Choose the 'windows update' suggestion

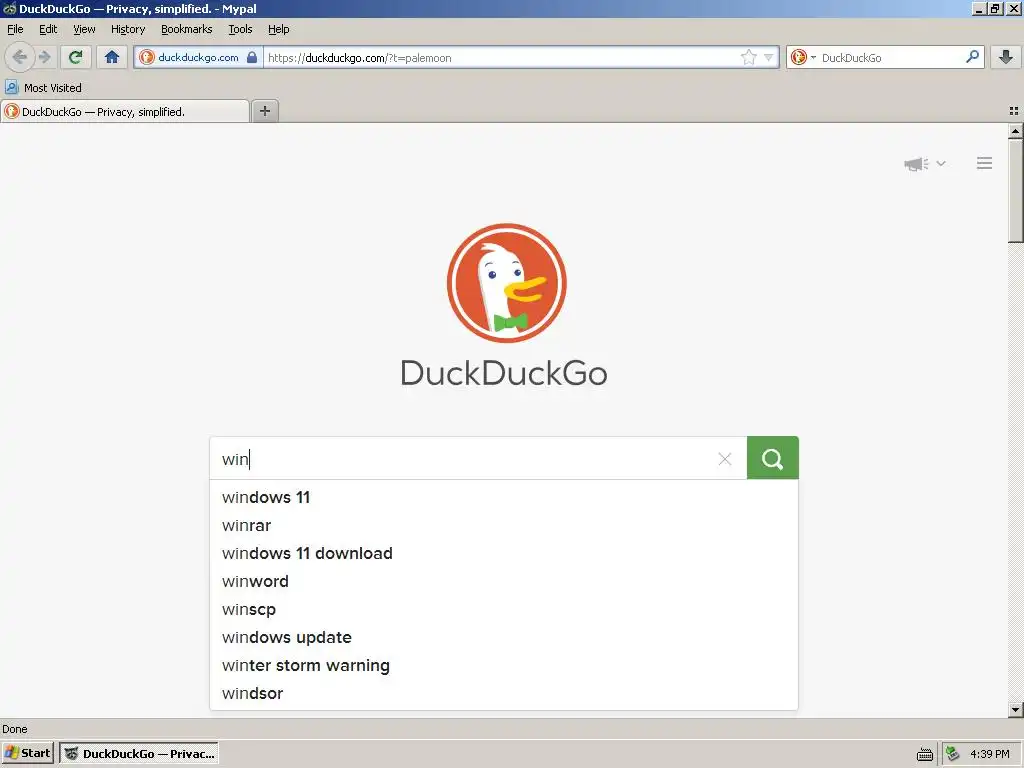[504, 637]
